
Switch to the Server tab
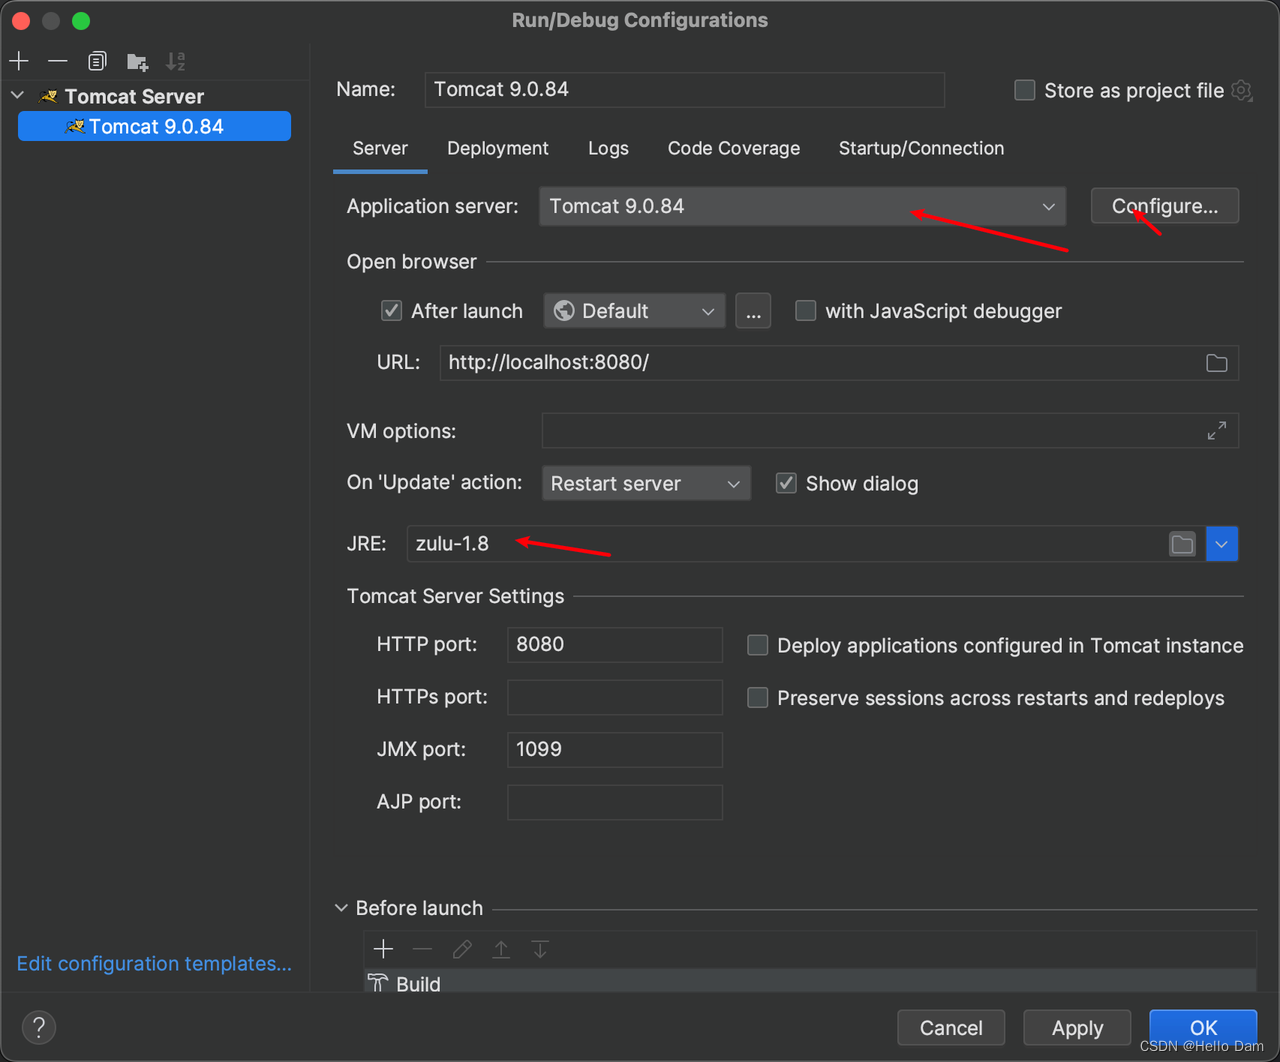click(380, 148)
